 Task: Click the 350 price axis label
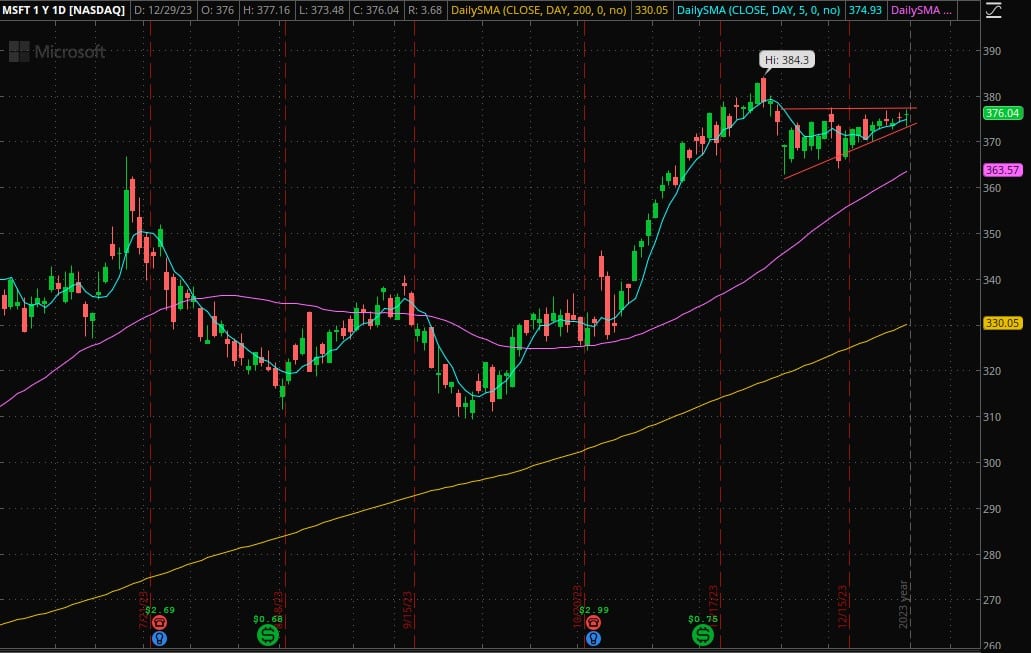click(992, 234)
